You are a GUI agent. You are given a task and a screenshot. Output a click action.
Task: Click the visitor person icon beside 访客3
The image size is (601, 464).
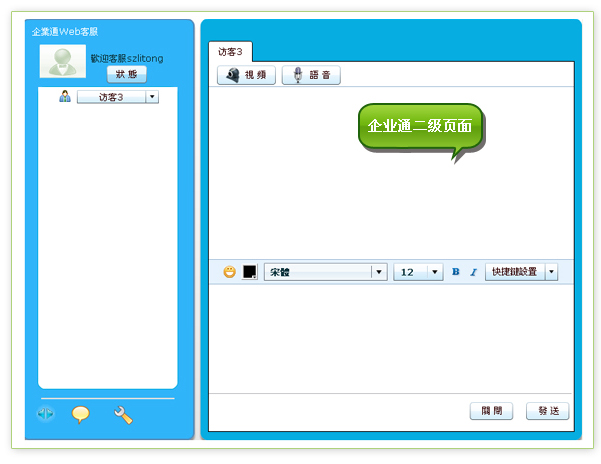point(65,97)
